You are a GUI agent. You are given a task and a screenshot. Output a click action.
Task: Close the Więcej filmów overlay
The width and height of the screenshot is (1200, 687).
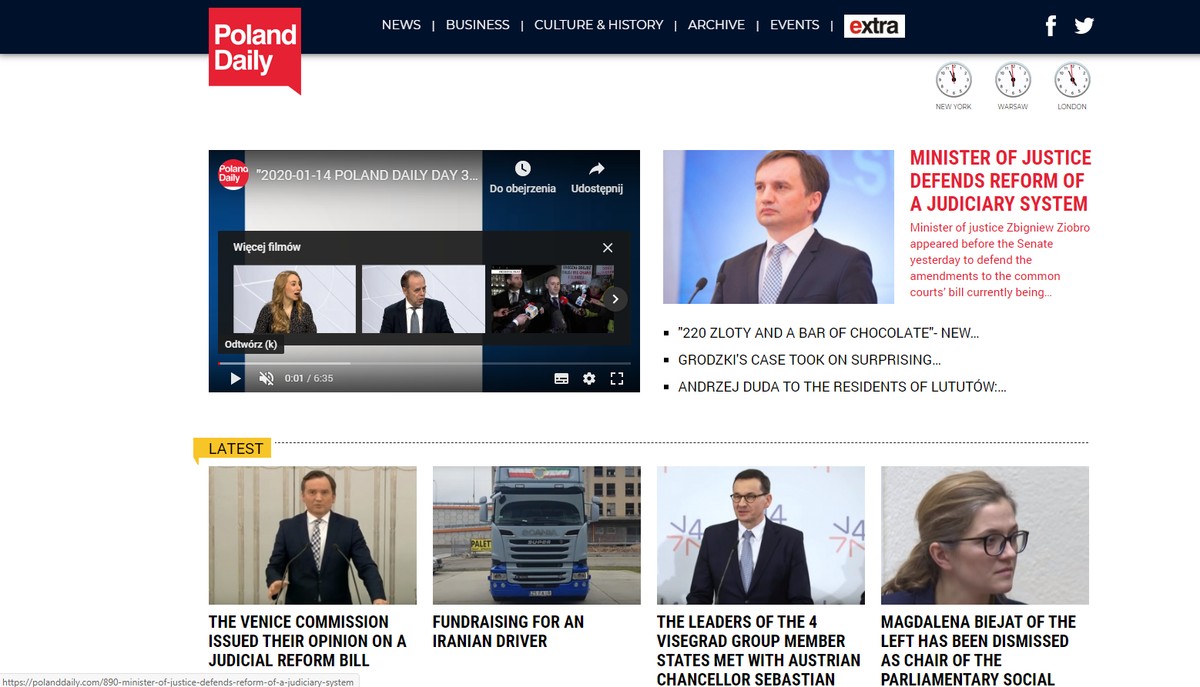(607, 247)
